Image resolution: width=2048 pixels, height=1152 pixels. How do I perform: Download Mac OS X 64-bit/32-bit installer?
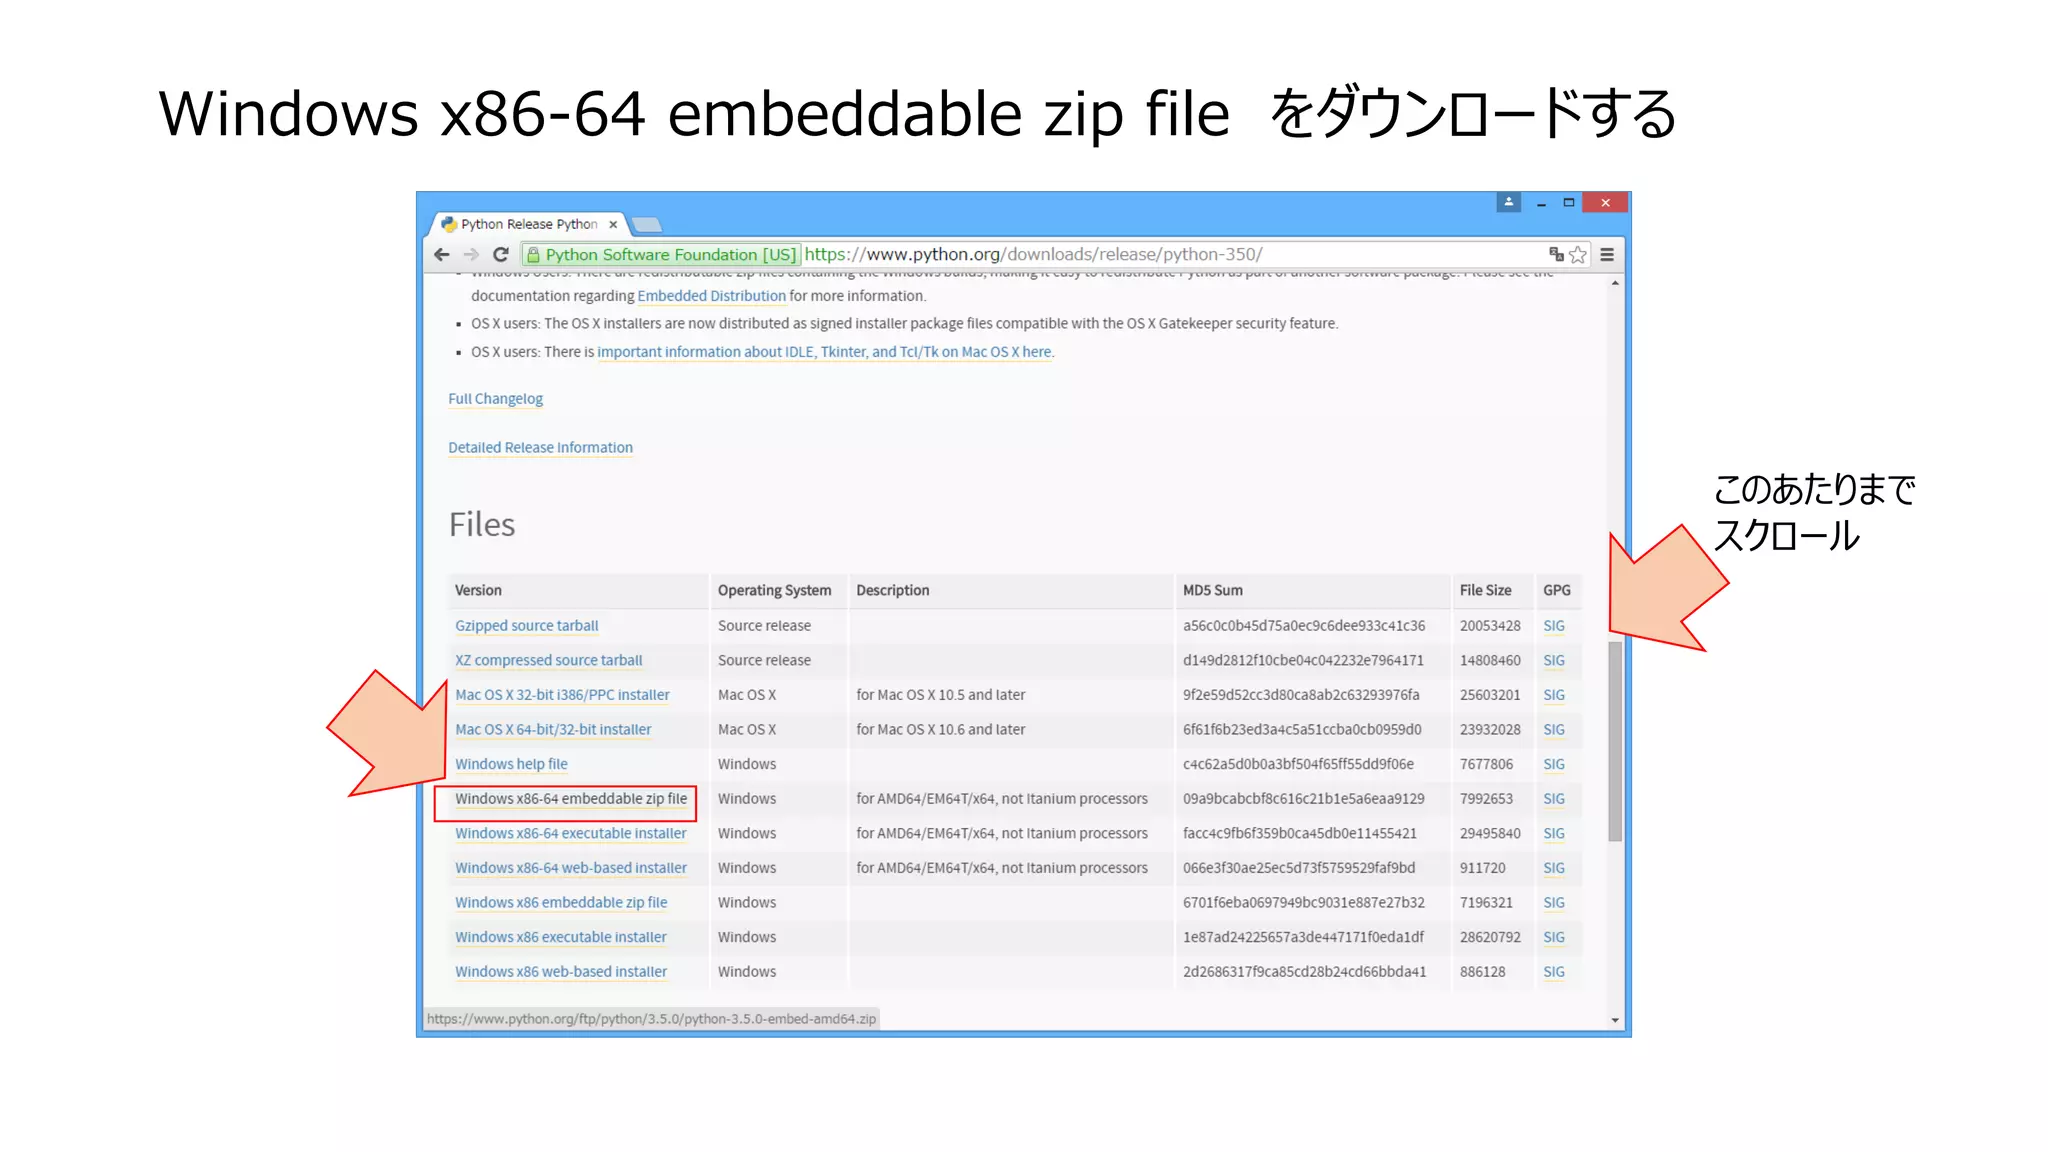pos(553,730)
